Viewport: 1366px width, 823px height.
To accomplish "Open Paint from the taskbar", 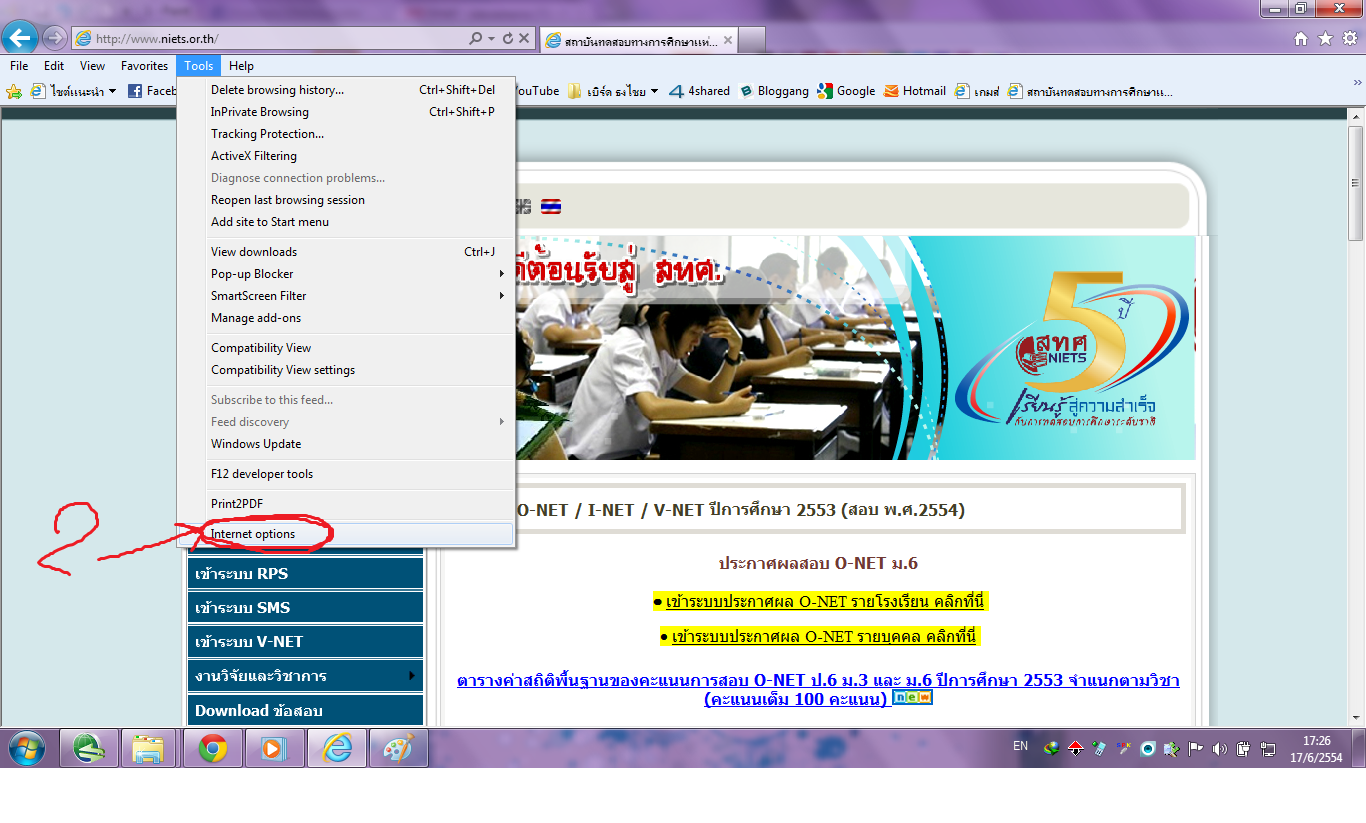I will [398, 748].
